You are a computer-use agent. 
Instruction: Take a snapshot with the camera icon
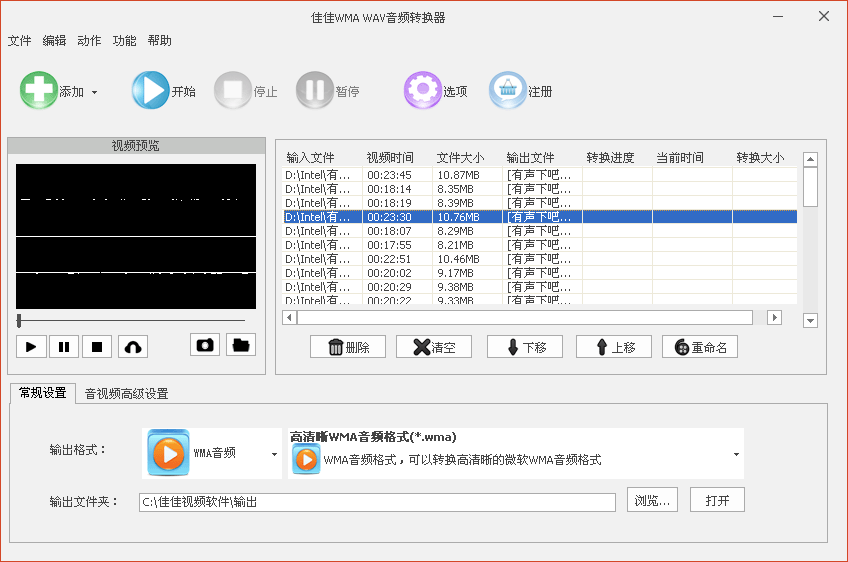click(x=205, y=345)
